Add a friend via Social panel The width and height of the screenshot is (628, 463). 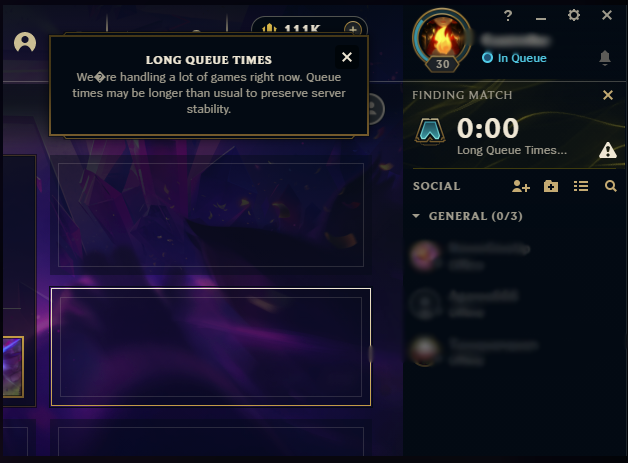click(x=521, y=186)
